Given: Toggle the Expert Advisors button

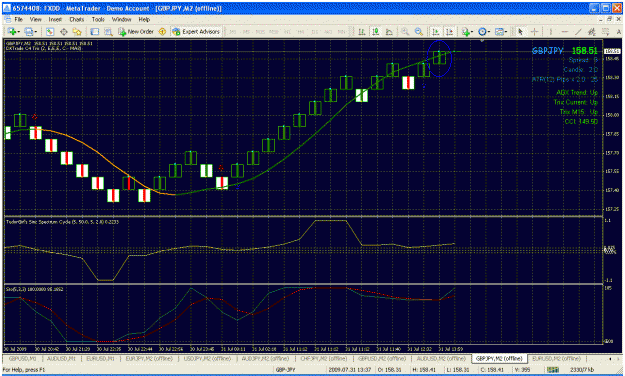Looking at the screenshot, I should pyautogui.click(x=196, y=31).
